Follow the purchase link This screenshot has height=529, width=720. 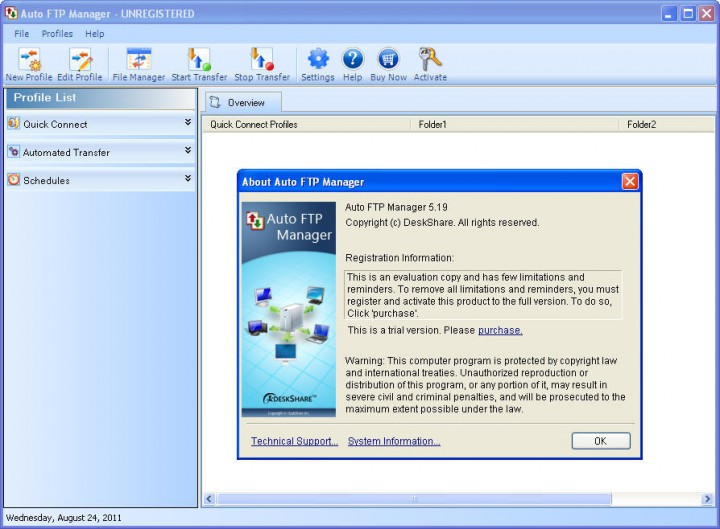tap(500, 330)
